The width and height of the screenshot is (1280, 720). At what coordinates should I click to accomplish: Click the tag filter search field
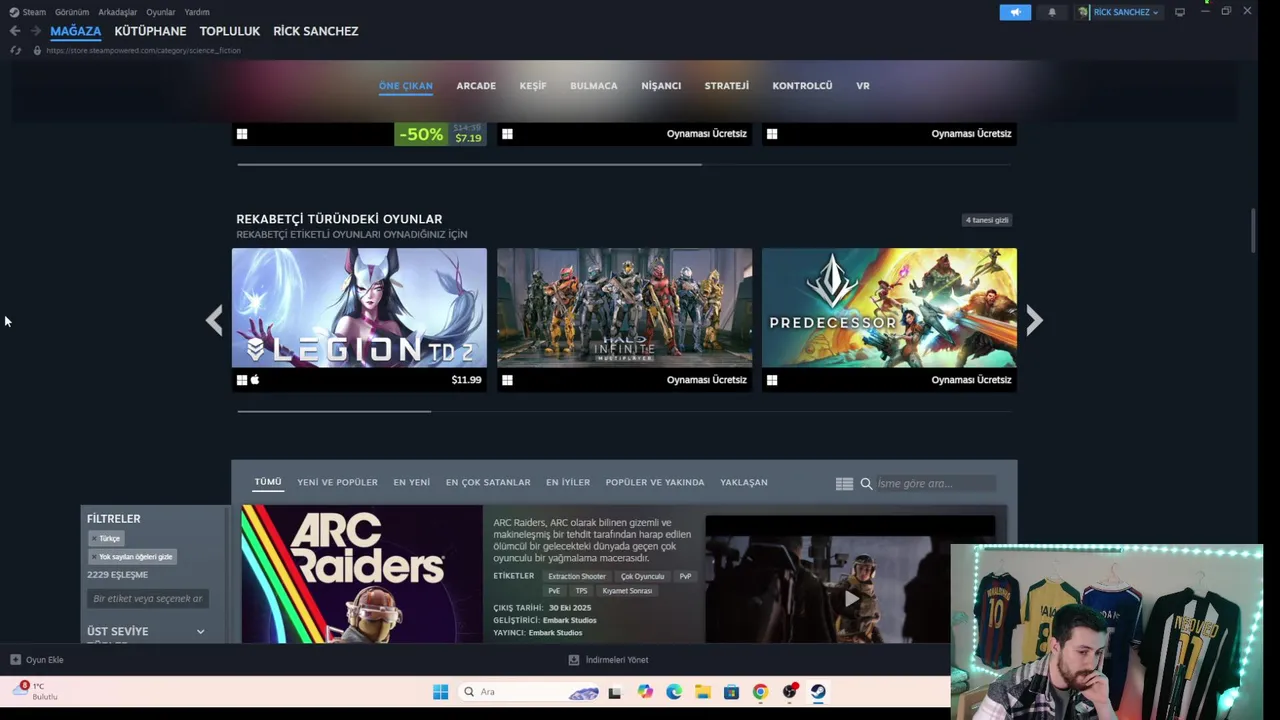(148, 598)
